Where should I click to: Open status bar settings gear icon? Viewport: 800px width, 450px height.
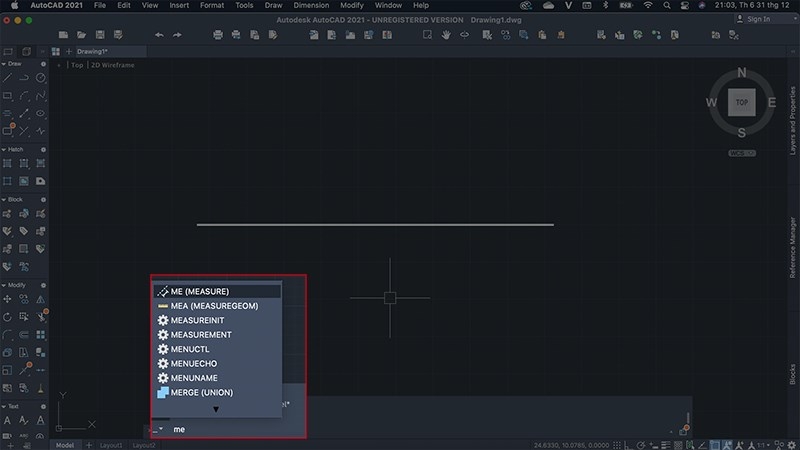pyautogui.click(x=791, y=445)
